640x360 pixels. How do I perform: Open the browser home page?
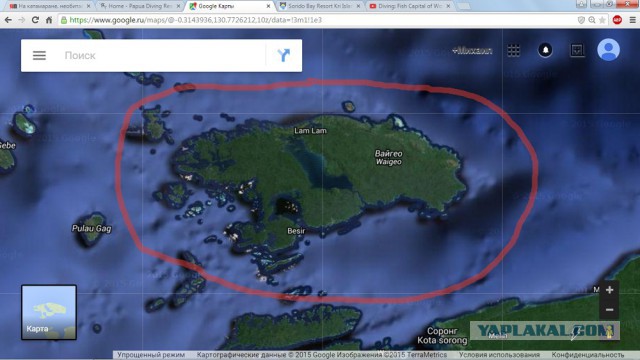pyautogui.click(x=49, y=20)
